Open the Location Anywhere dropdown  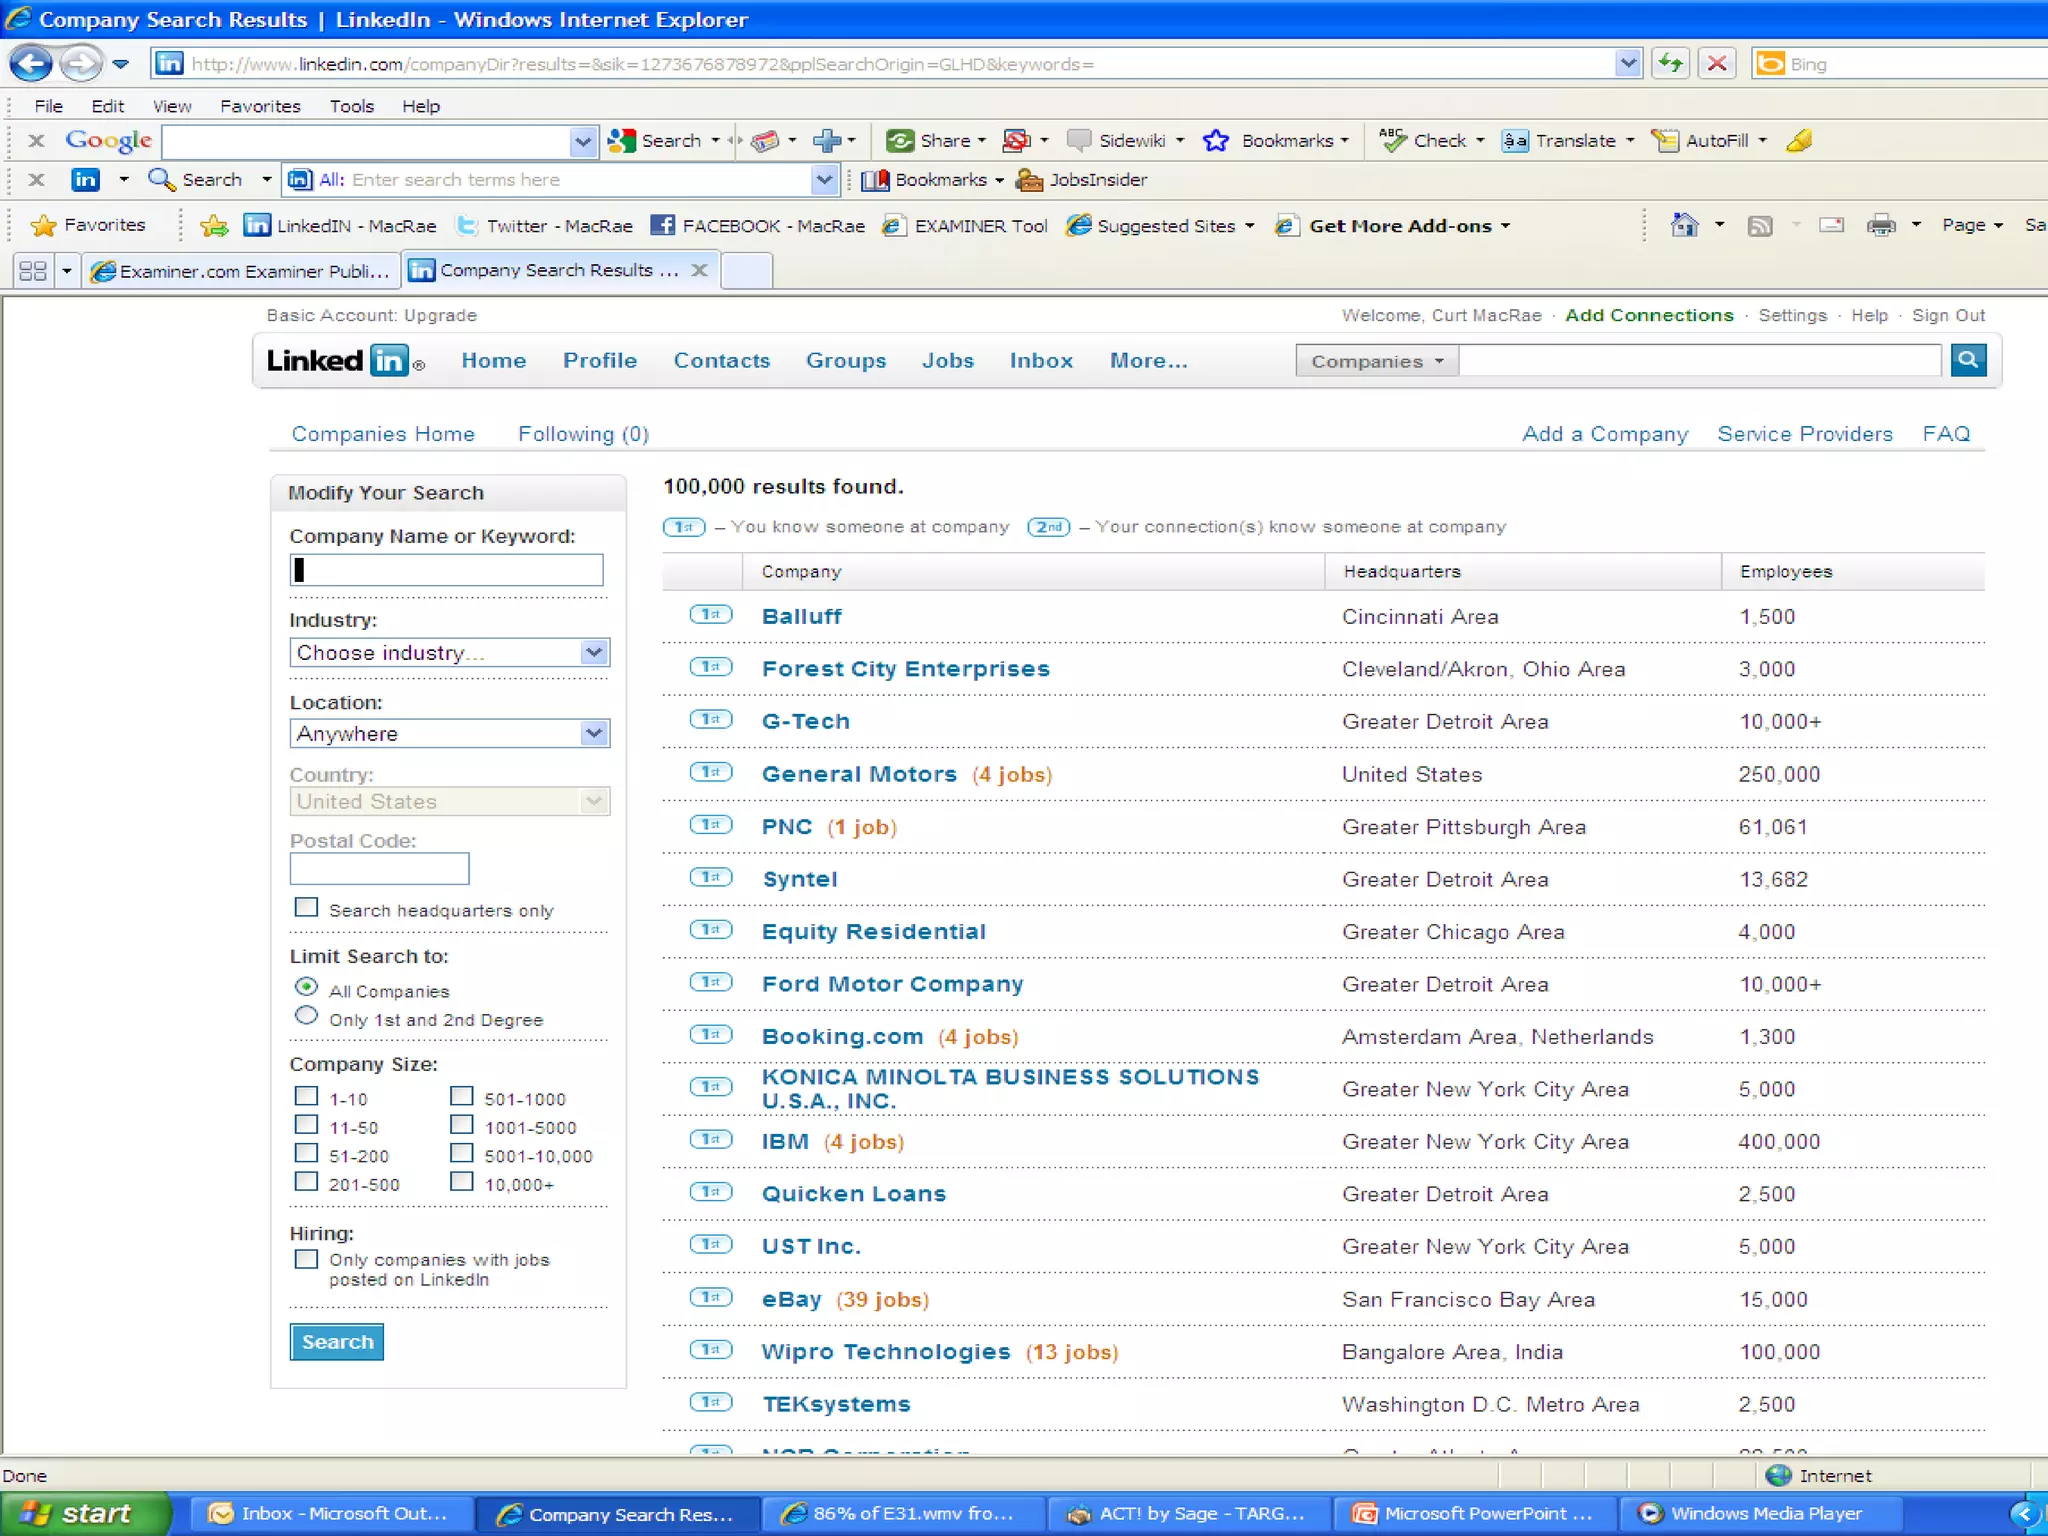(593, 734)
